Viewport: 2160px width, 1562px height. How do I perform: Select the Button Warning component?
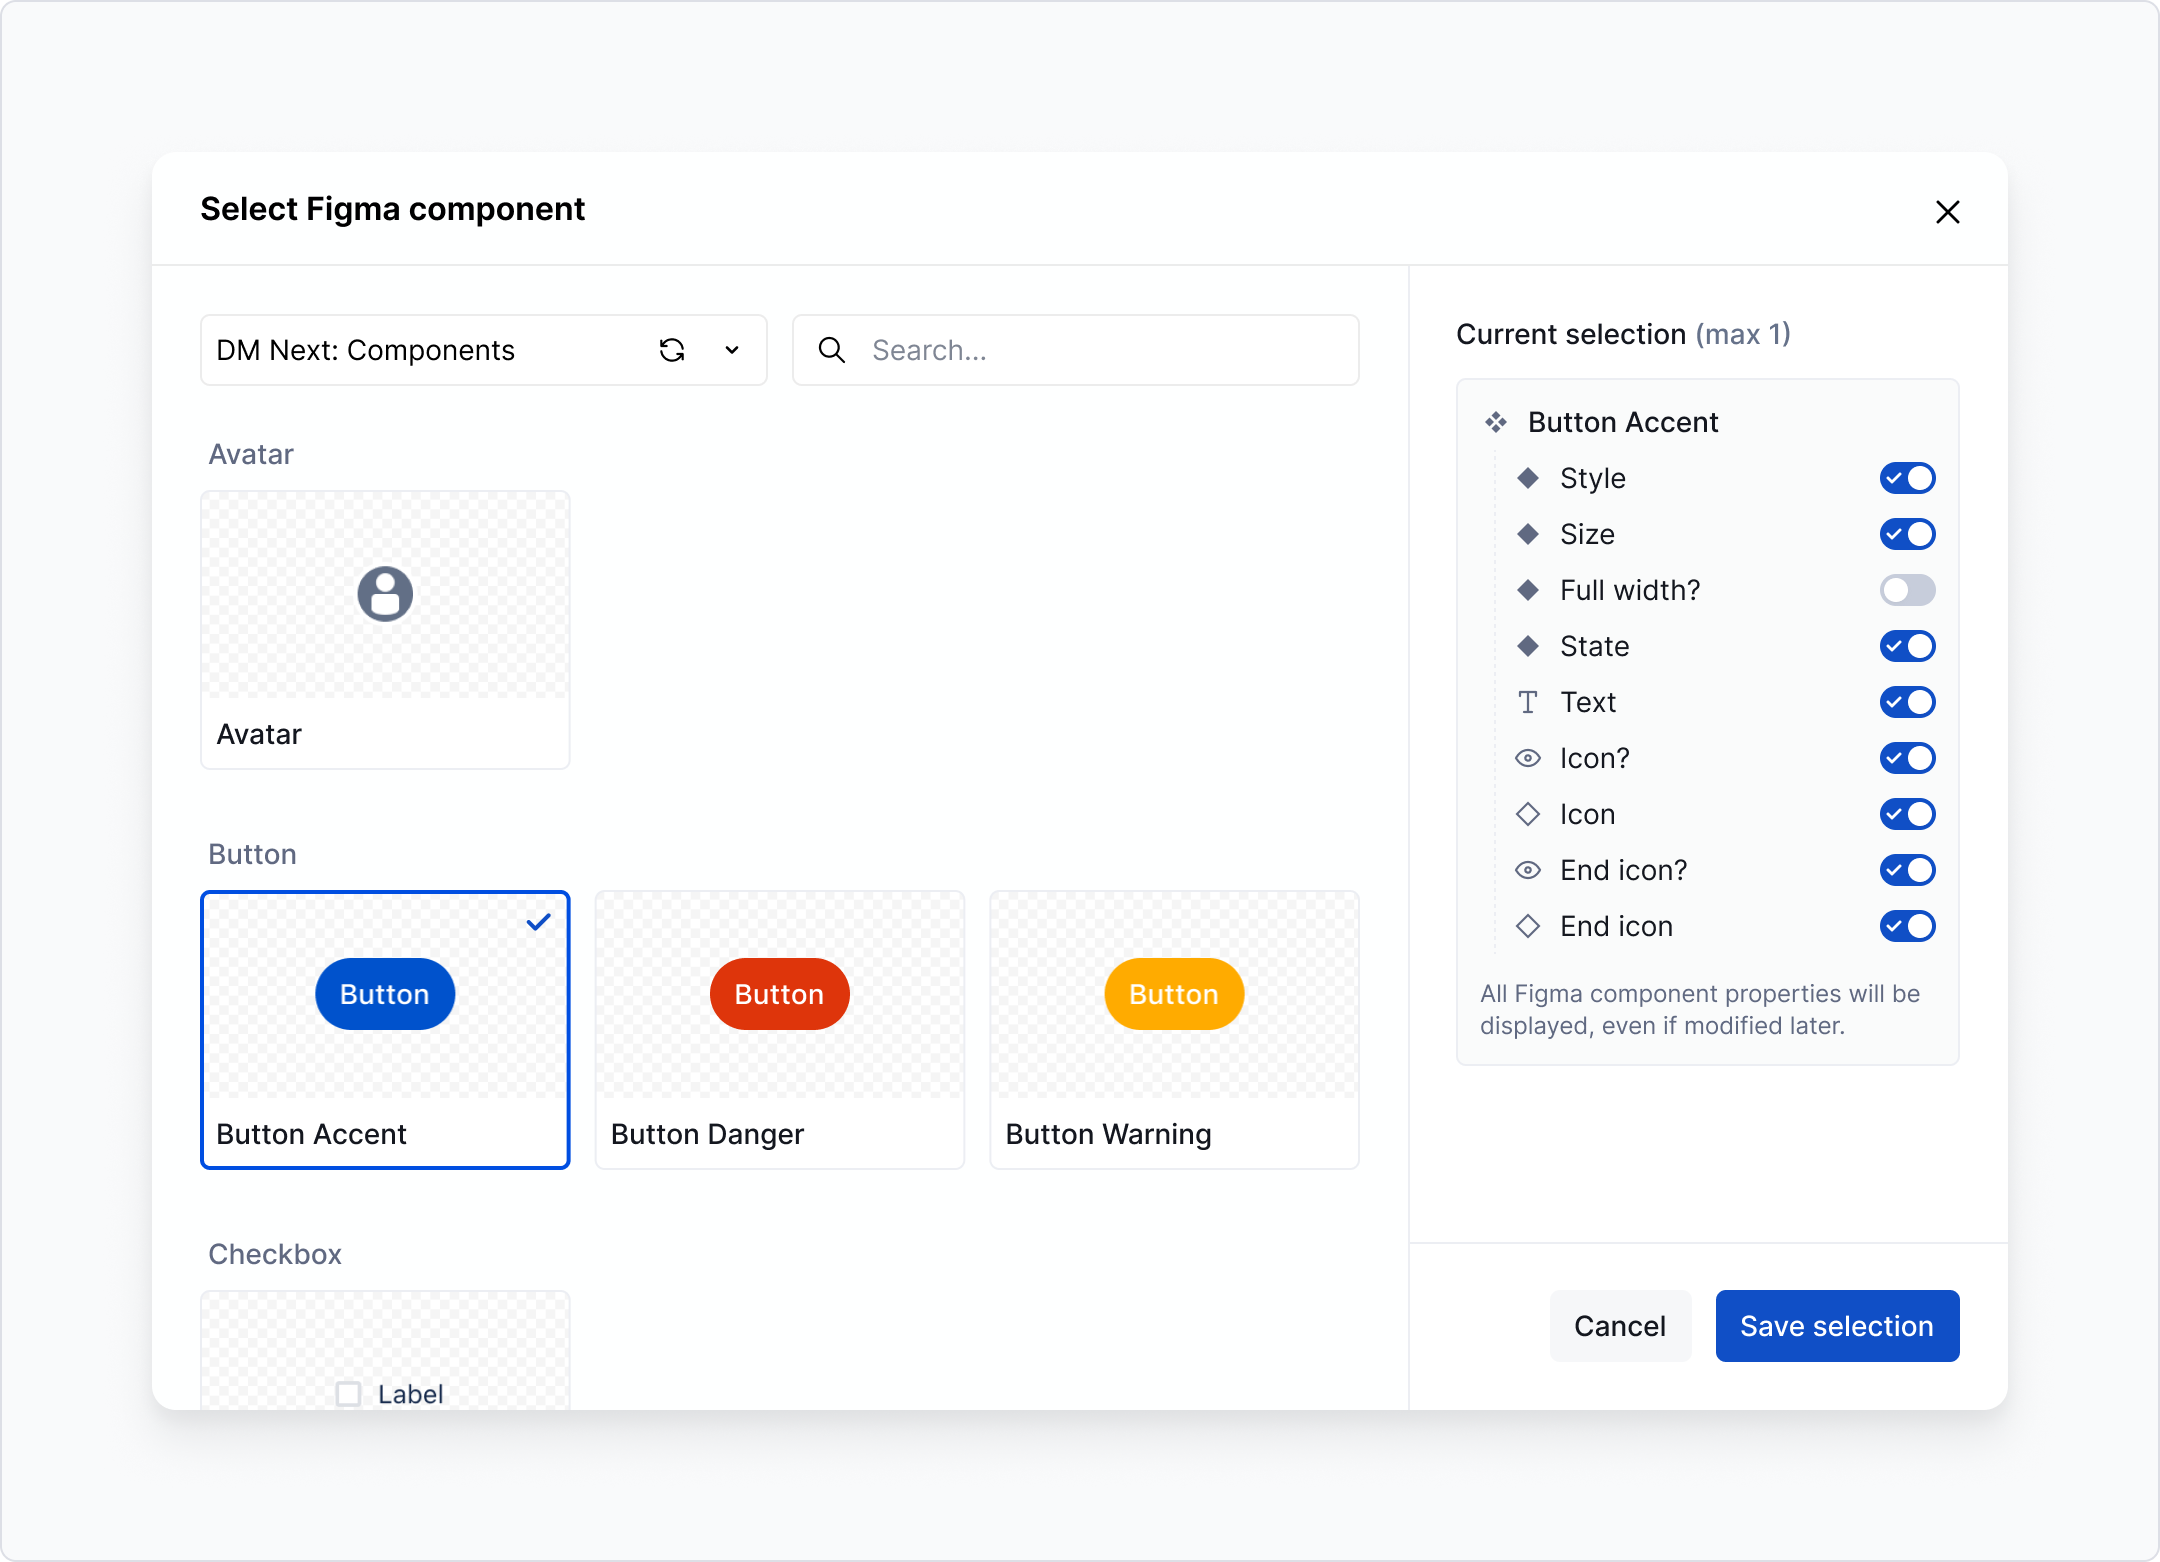point(1173,1030)
